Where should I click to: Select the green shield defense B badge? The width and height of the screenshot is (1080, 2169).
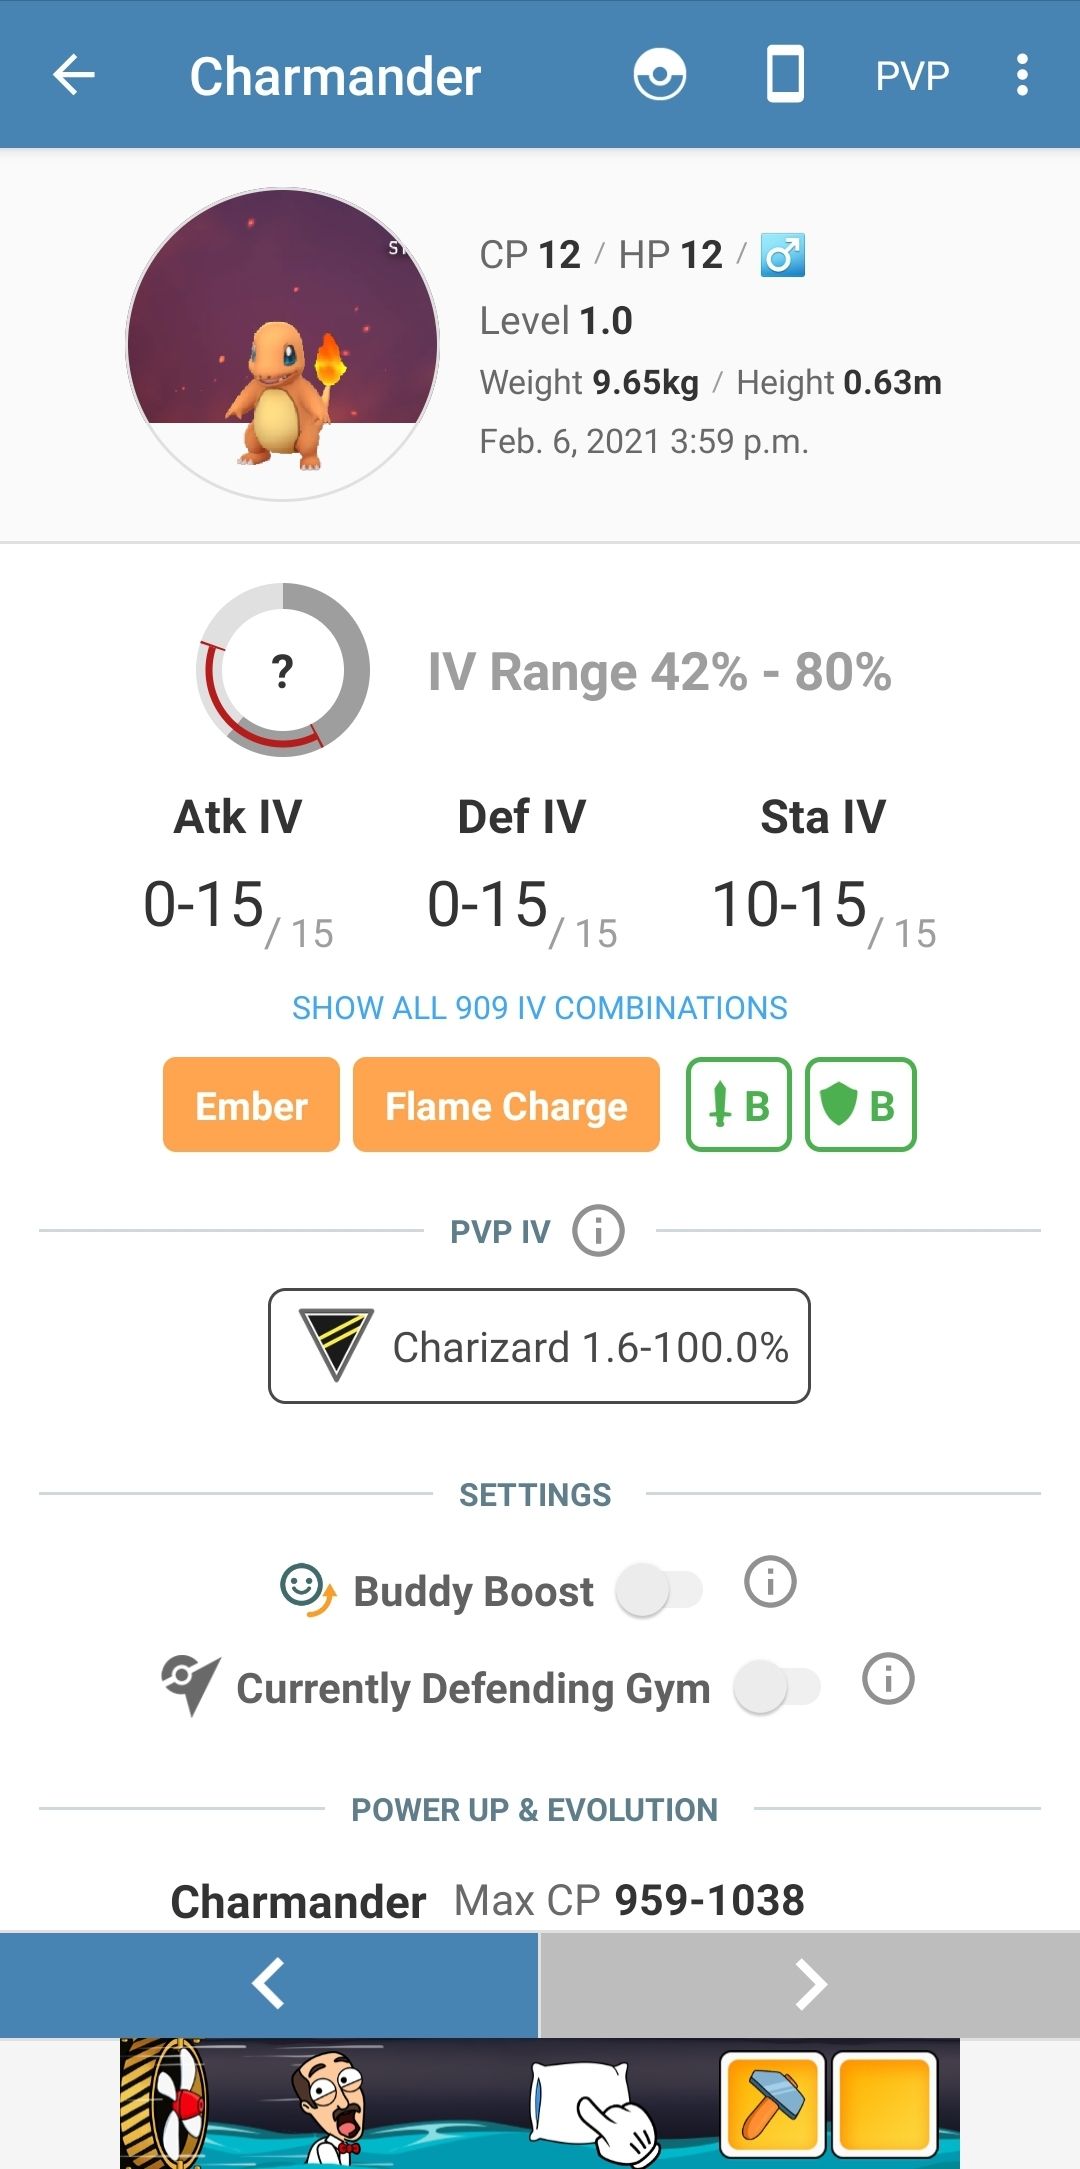pyautogui.click(x=860, y=1105)
